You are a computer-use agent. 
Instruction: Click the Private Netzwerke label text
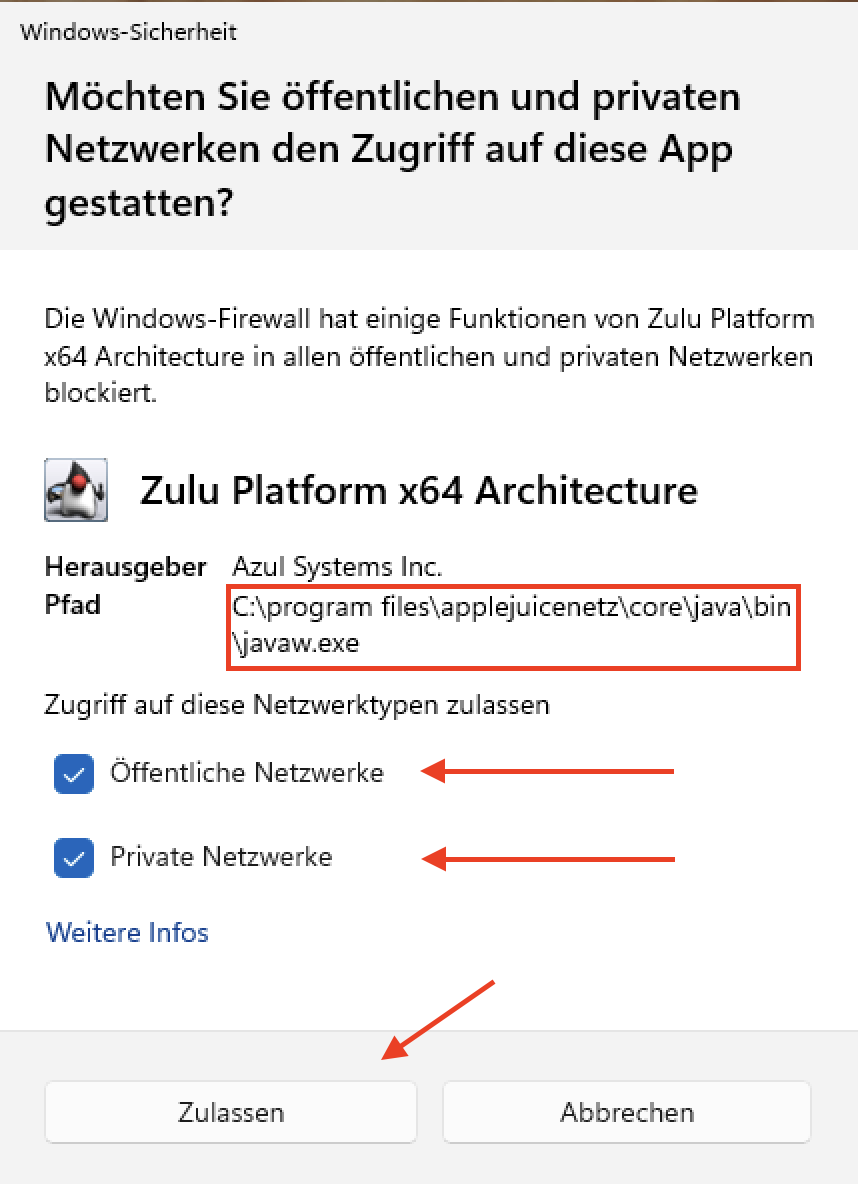click(x=221, y=857)
